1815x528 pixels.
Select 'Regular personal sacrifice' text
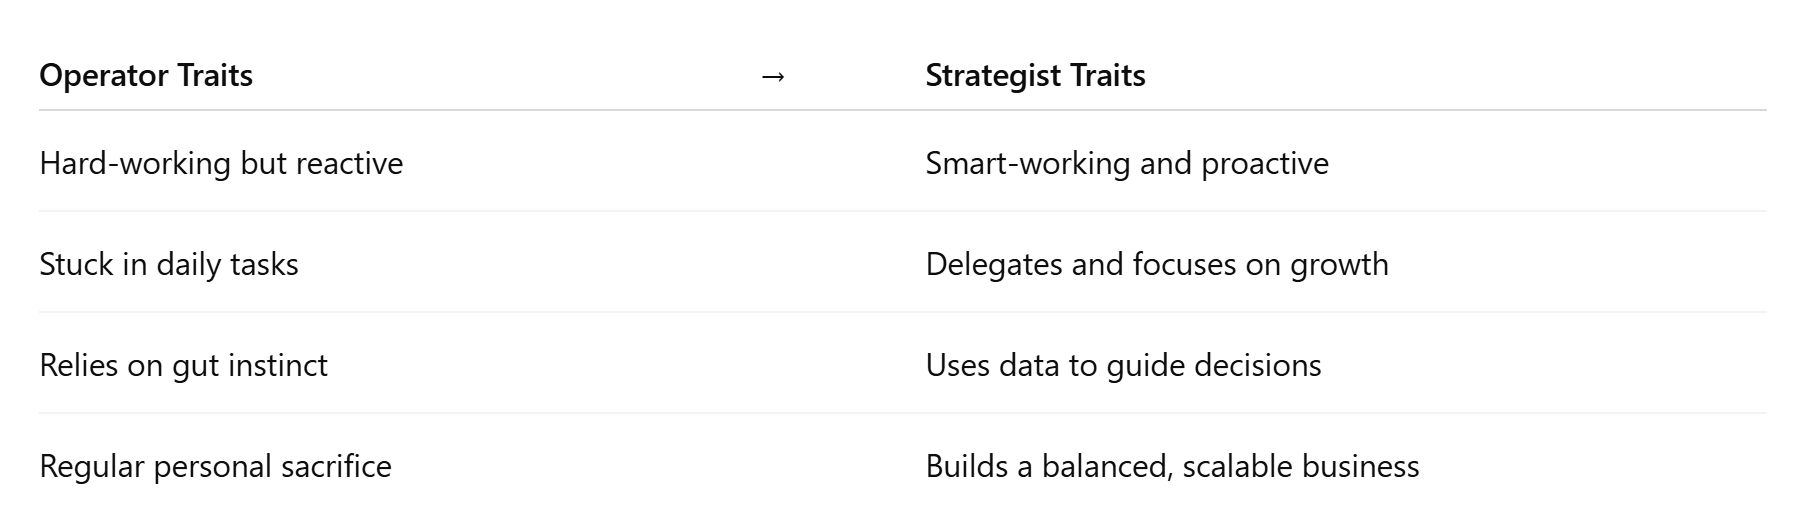click(x=215, y=466)
